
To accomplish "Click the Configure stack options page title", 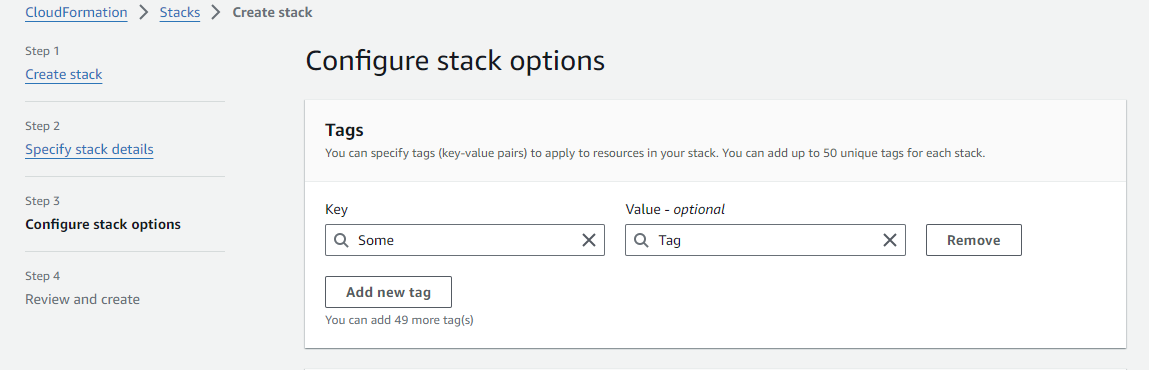I will 455,61.
